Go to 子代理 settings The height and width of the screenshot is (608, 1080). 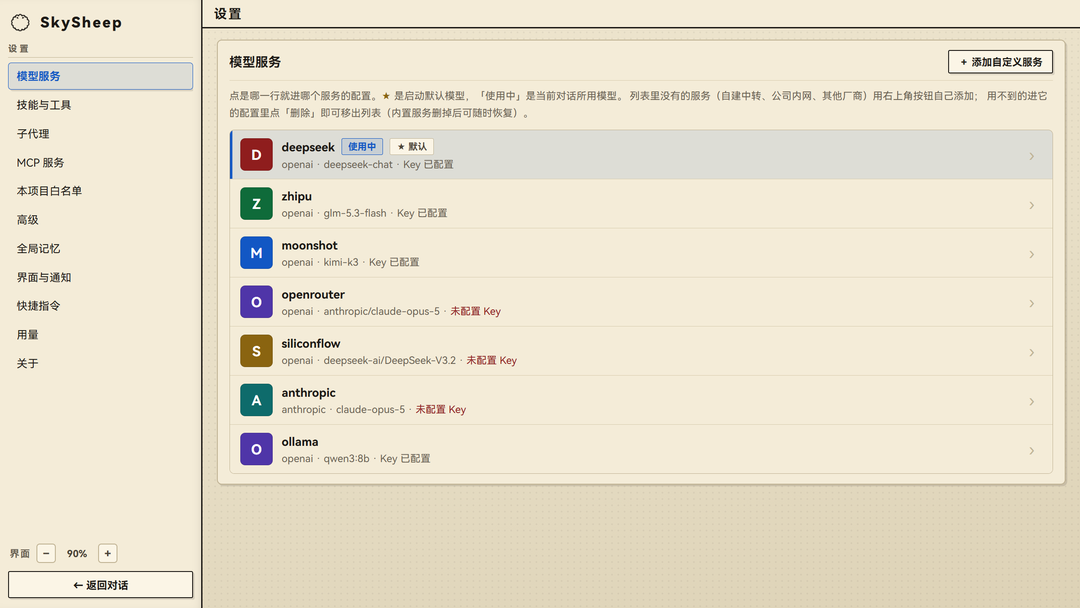coord(101,134)
